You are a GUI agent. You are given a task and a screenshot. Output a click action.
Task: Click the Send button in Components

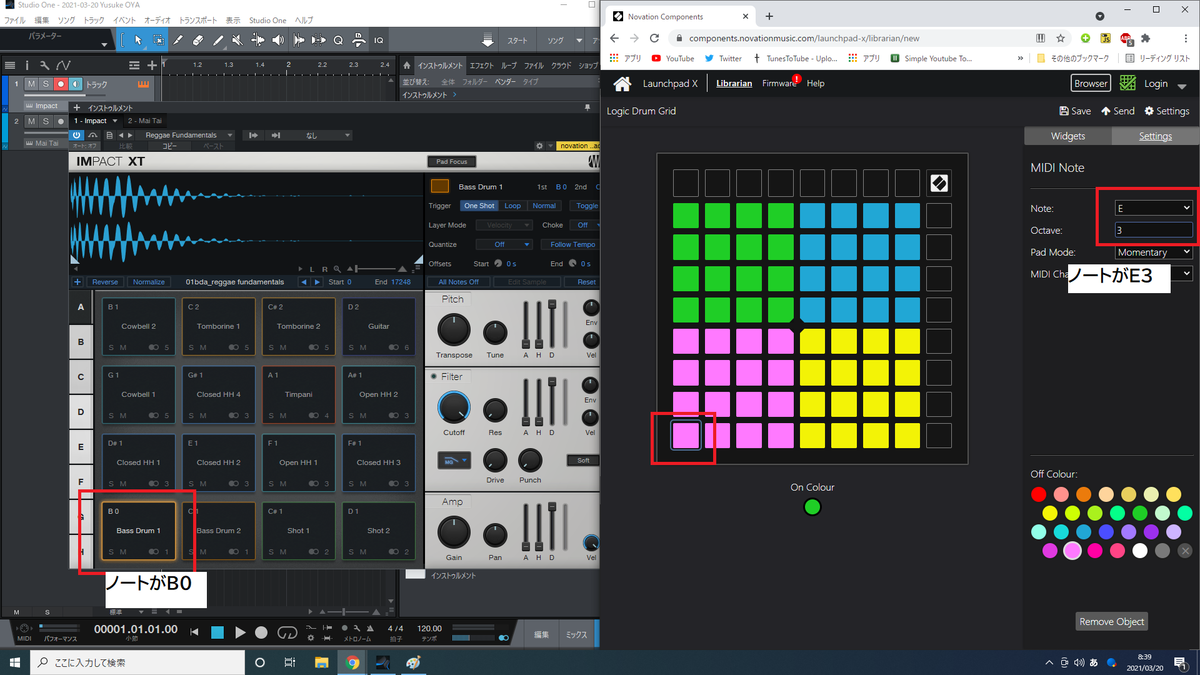point(1118,111)
